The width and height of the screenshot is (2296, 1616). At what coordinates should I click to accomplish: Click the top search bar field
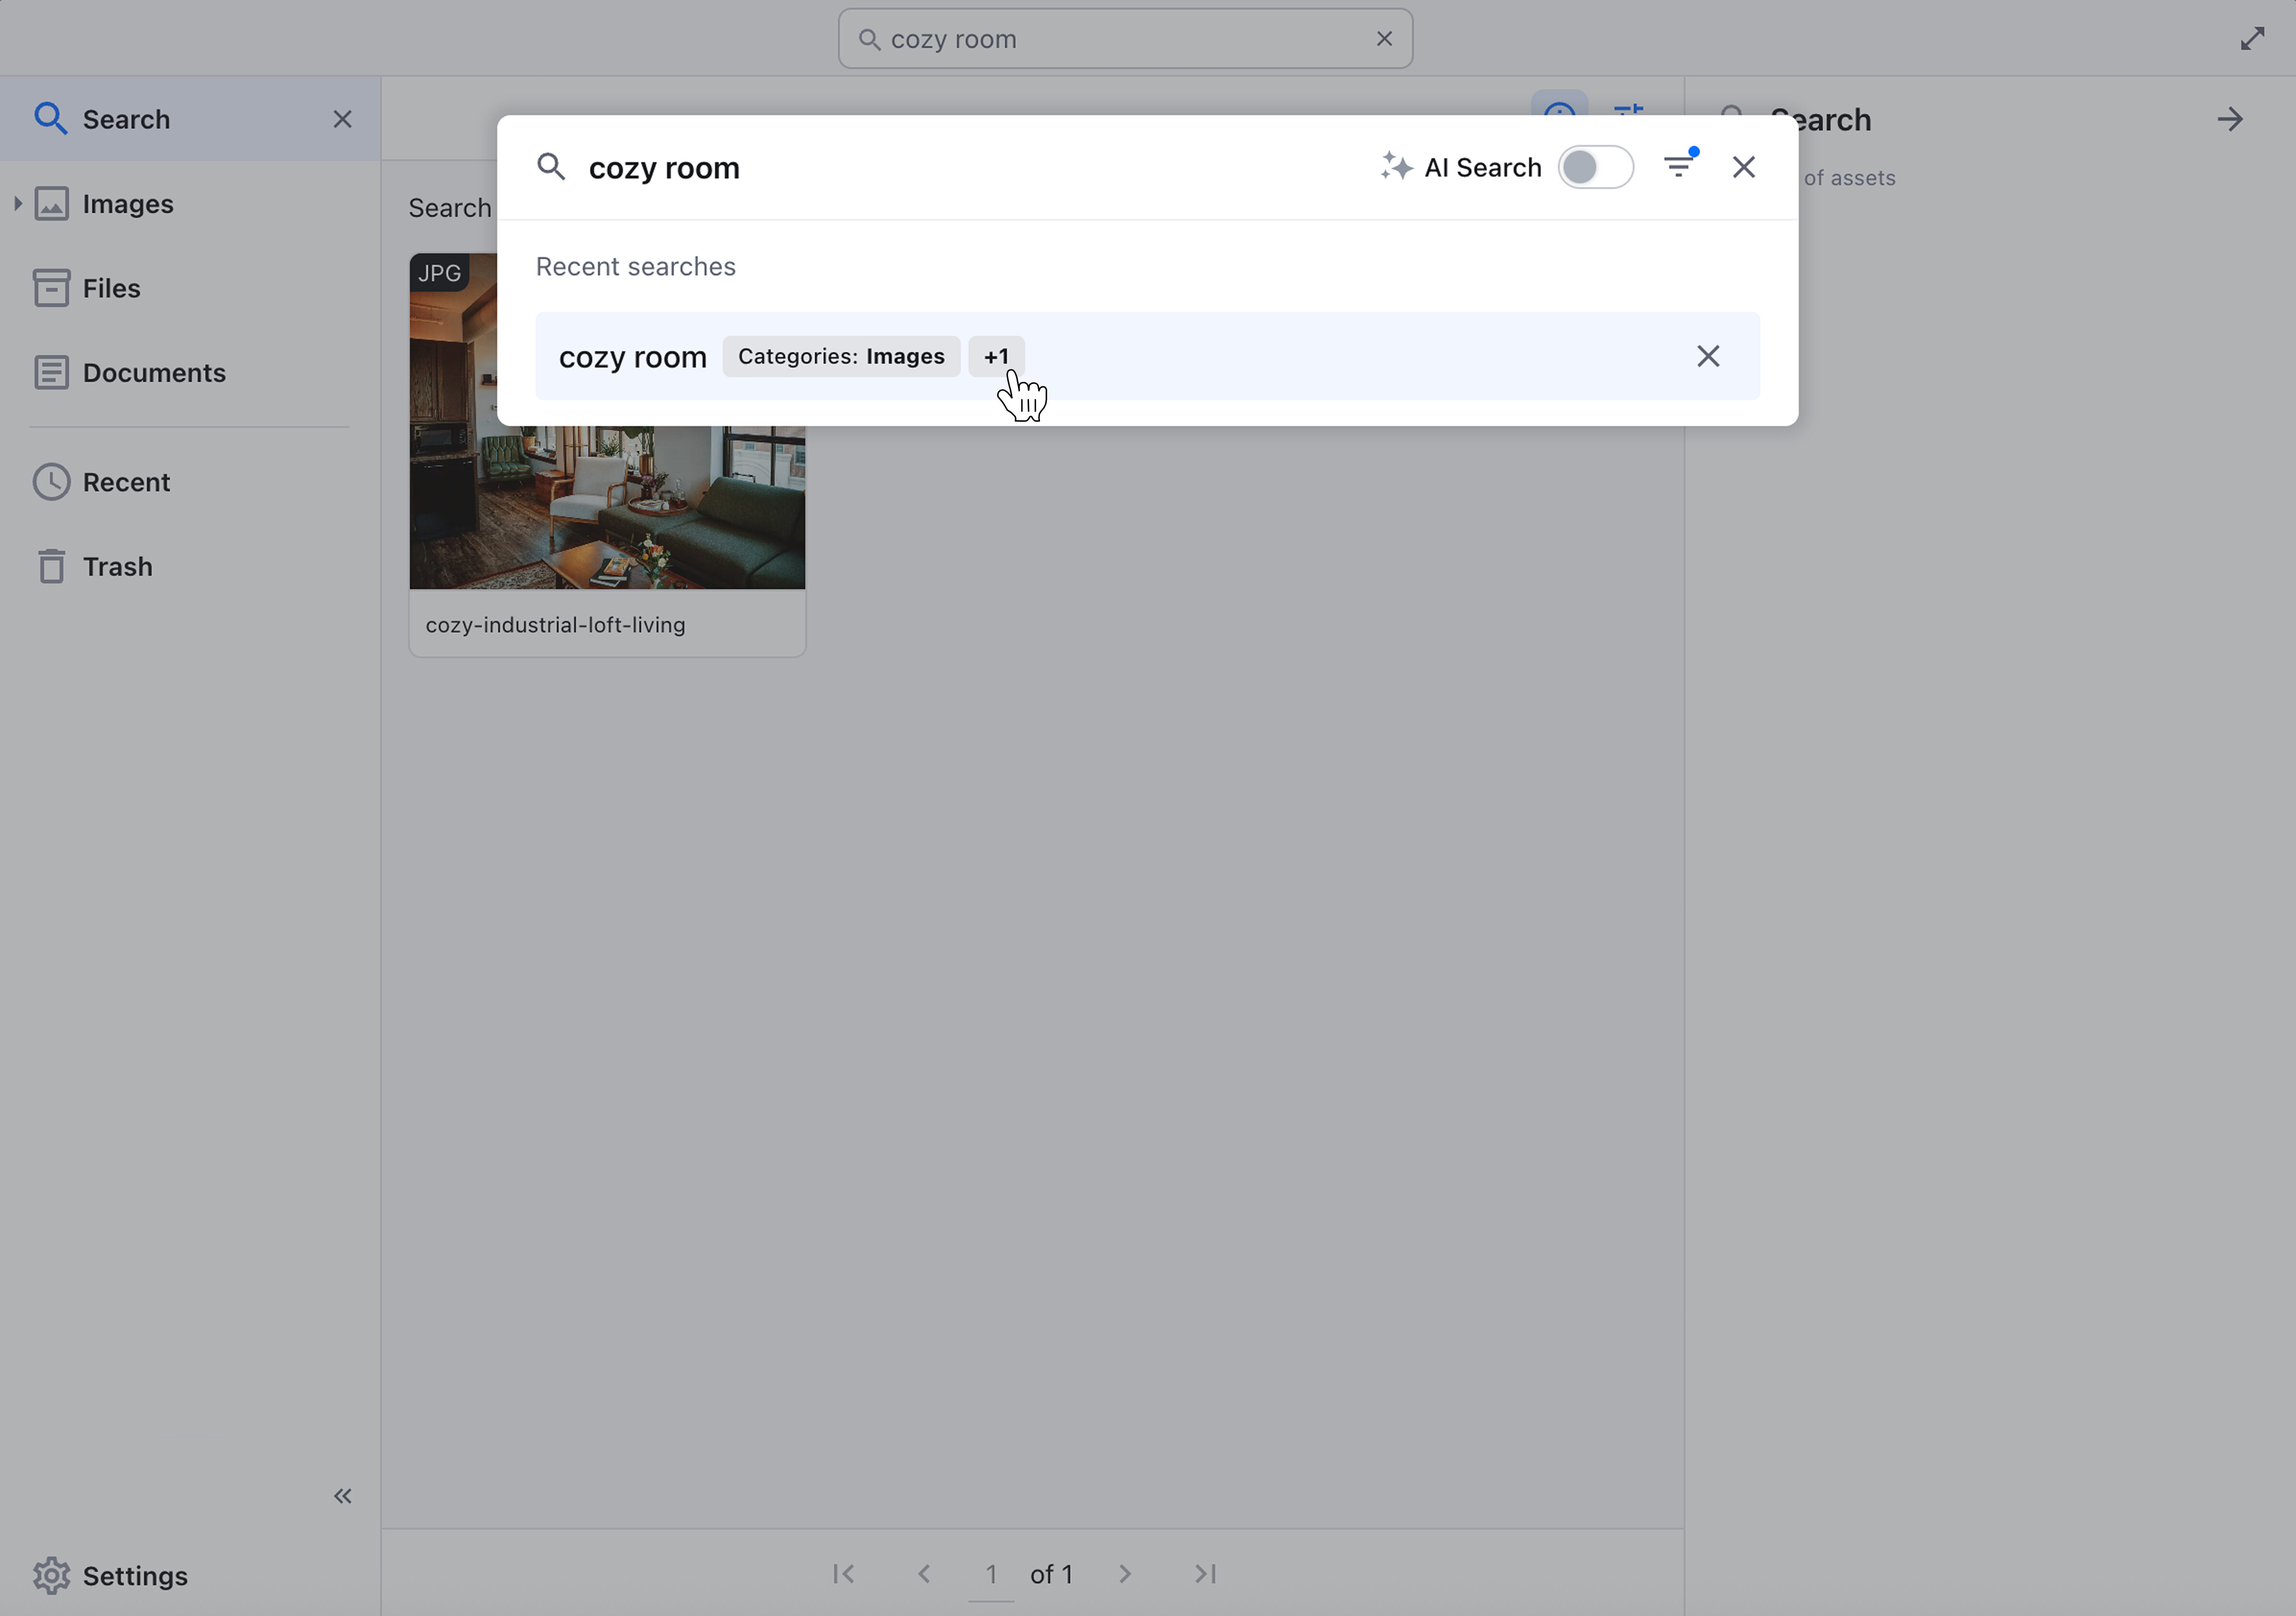[x=1125, y=39]
